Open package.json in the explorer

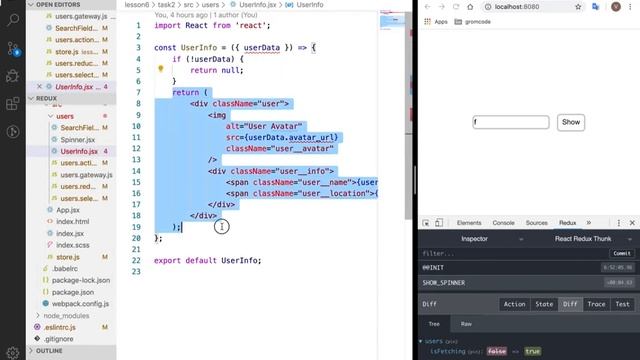coord(73,292)
